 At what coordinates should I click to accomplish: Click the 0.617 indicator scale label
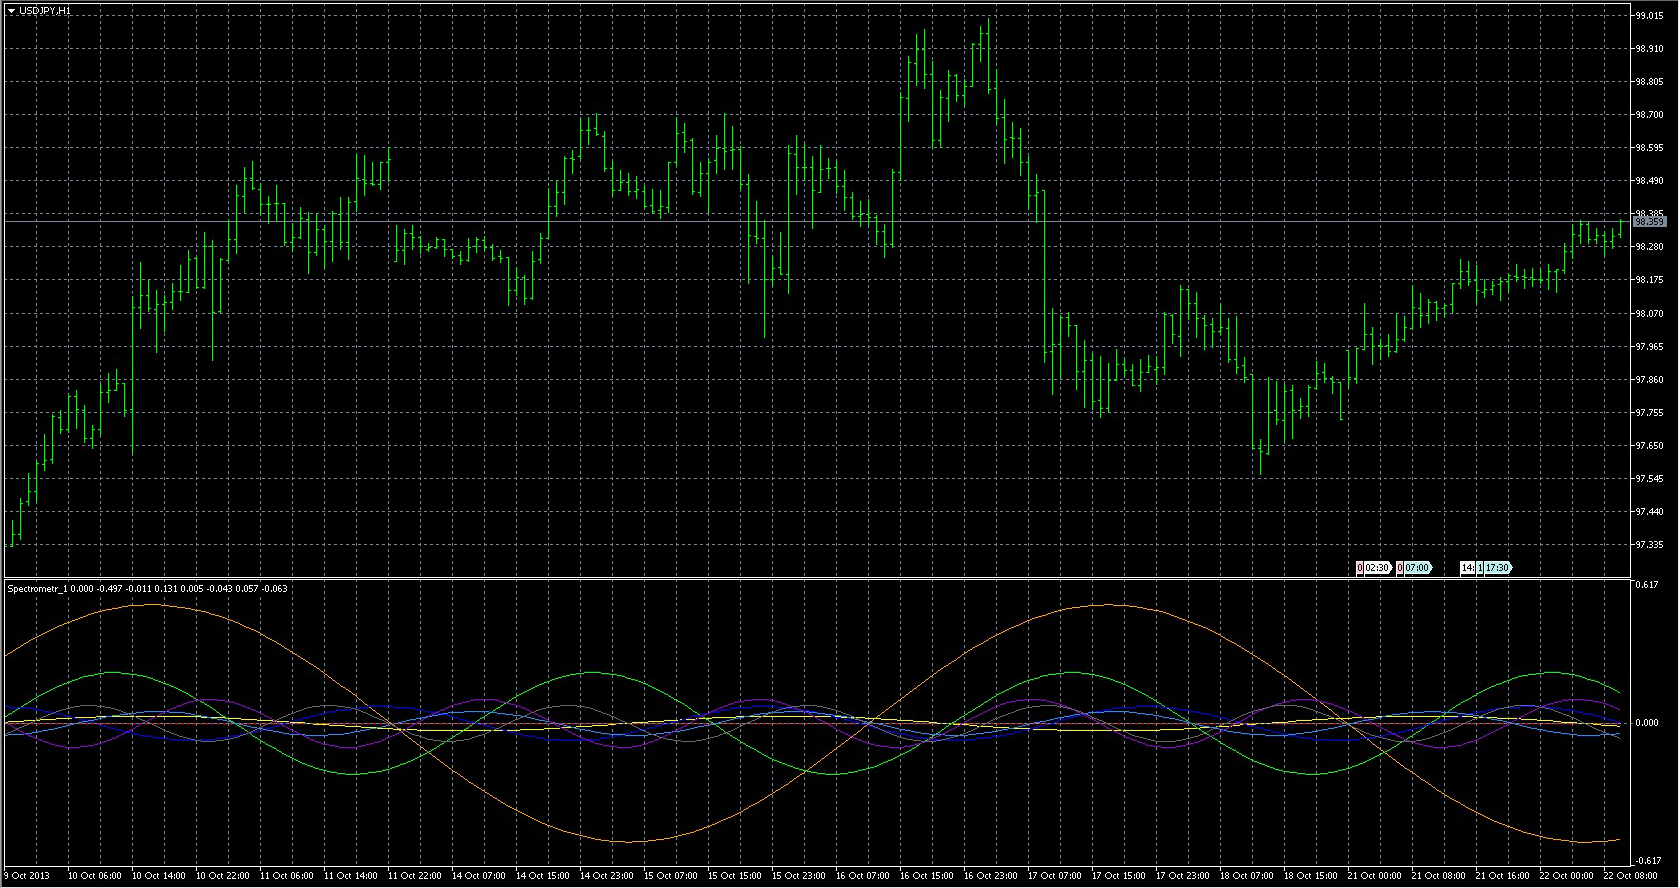click(x=1646, y=585)
